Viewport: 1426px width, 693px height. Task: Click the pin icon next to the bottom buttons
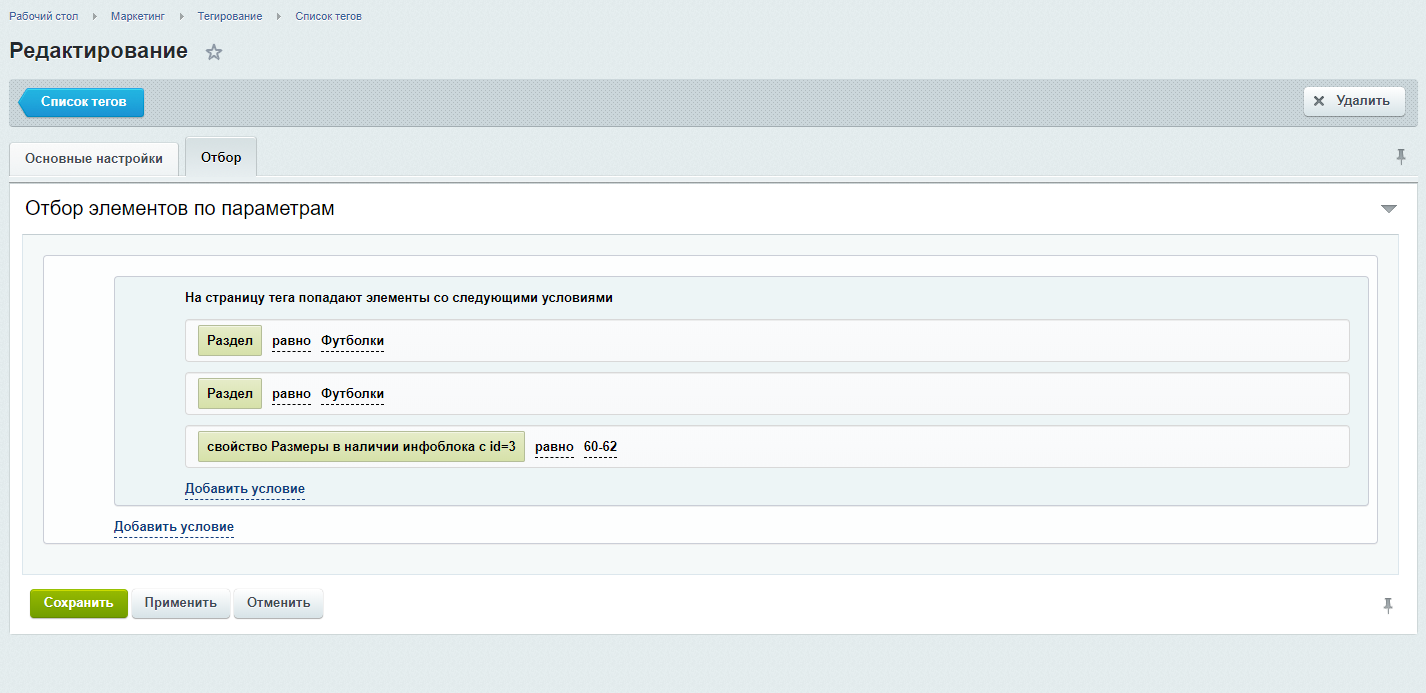pyautogui.click(x=1388, y=605)
